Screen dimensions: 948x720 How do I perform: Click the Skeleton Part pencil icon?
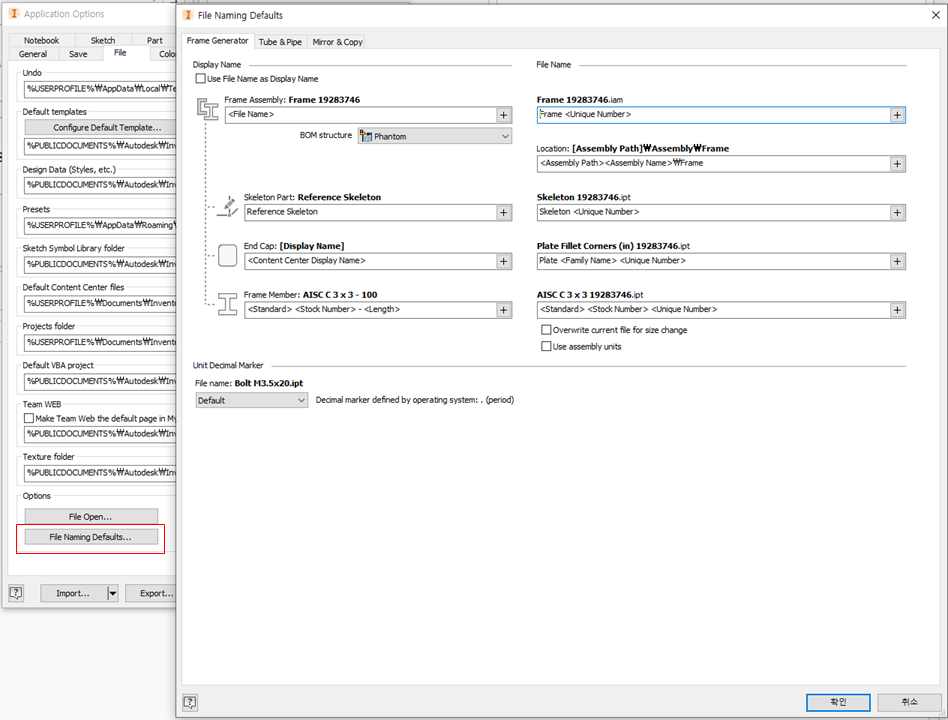pos(227,204)
